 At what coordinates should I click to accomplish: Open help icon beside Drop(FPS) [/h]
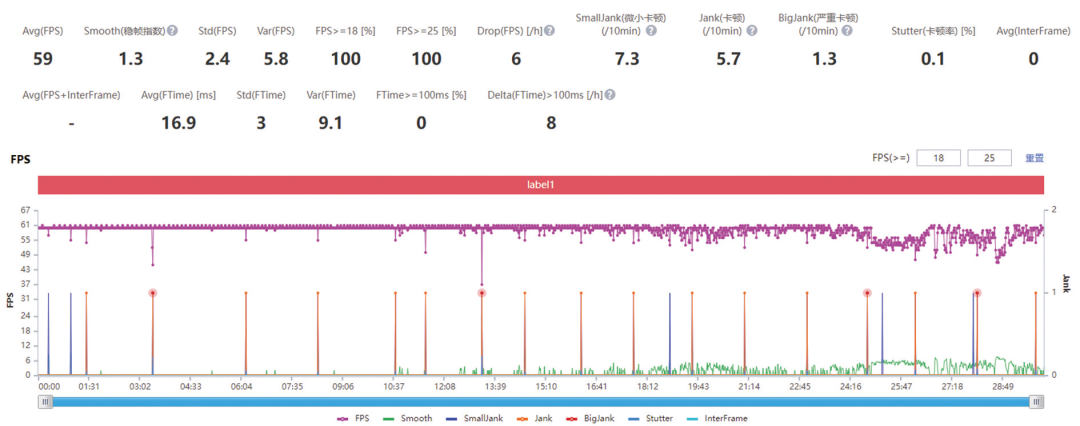coord(550,31)
